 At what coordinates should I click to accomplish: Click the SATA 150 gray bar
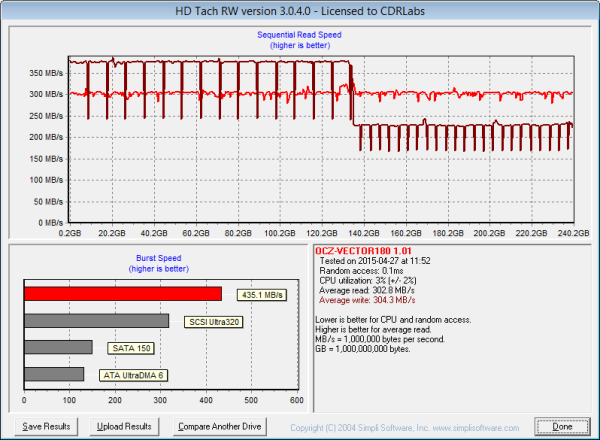pos(58,347)
